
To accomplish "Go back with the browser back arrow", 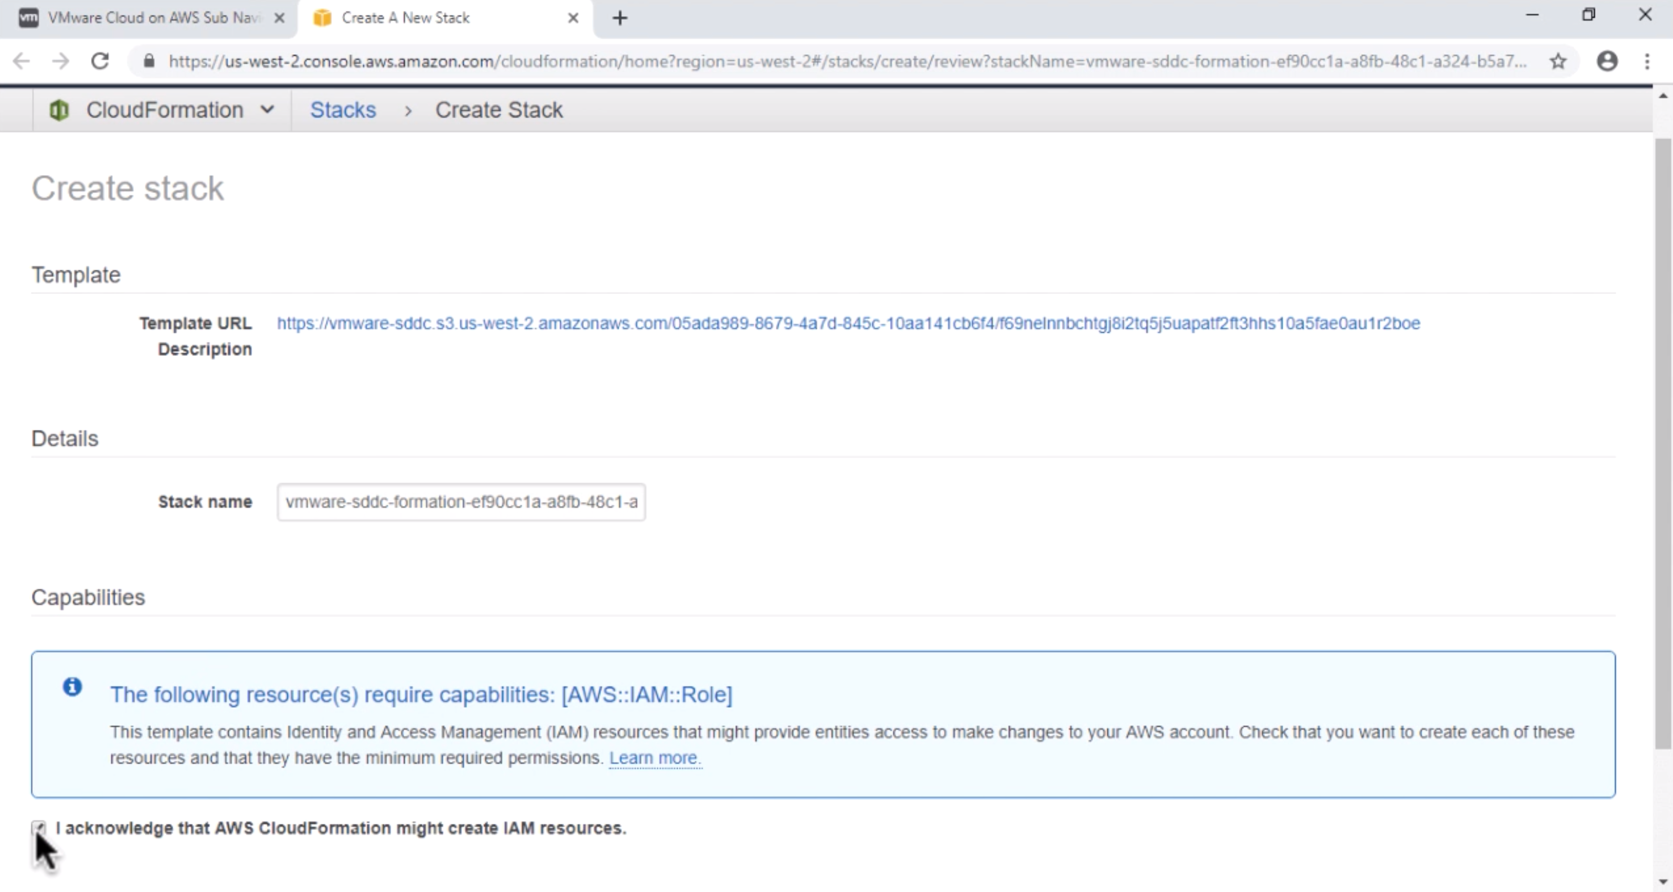I will (21, 61).
